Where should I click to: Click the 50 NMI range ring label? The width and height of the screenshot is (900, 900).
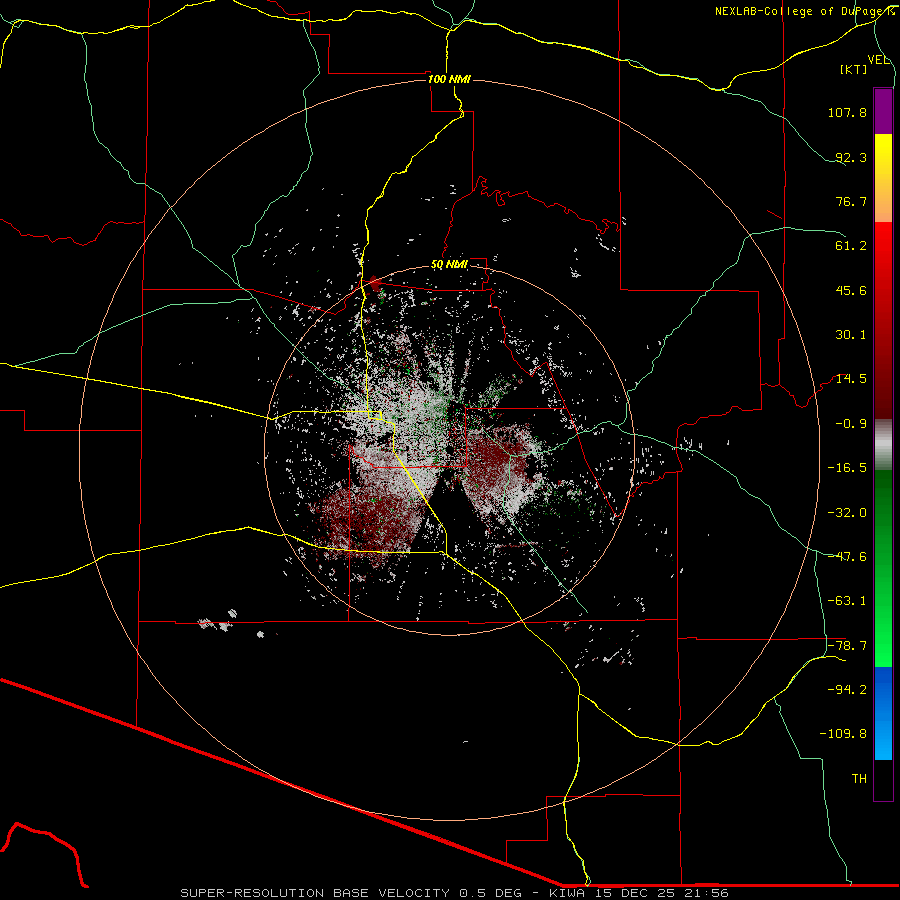coord(449,265)
